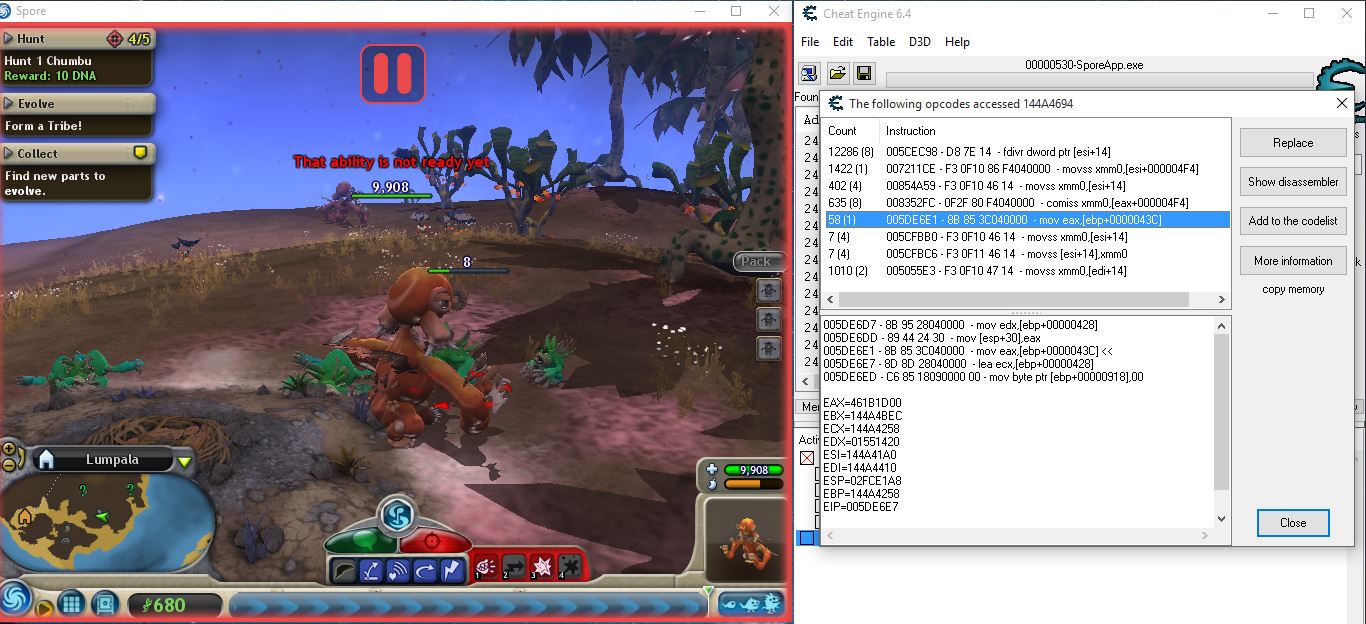Click the Cheat Engine open process icon
Image resolution: width=1366 pixels, height=624 pixels.
tap(809, 73)
